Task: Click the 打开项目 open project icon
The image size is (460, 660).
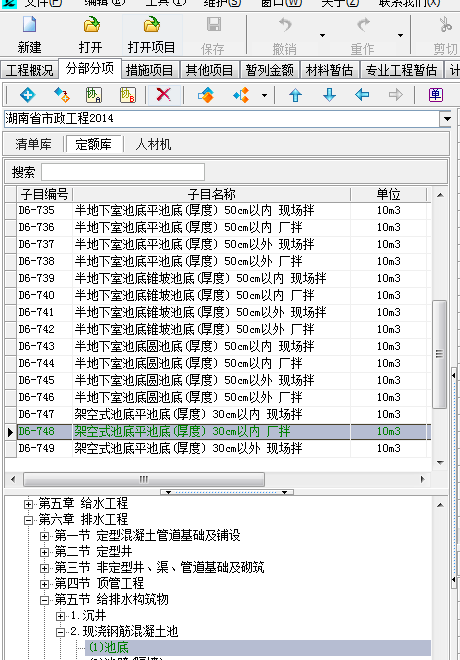Action: click(x=152, y=25)
